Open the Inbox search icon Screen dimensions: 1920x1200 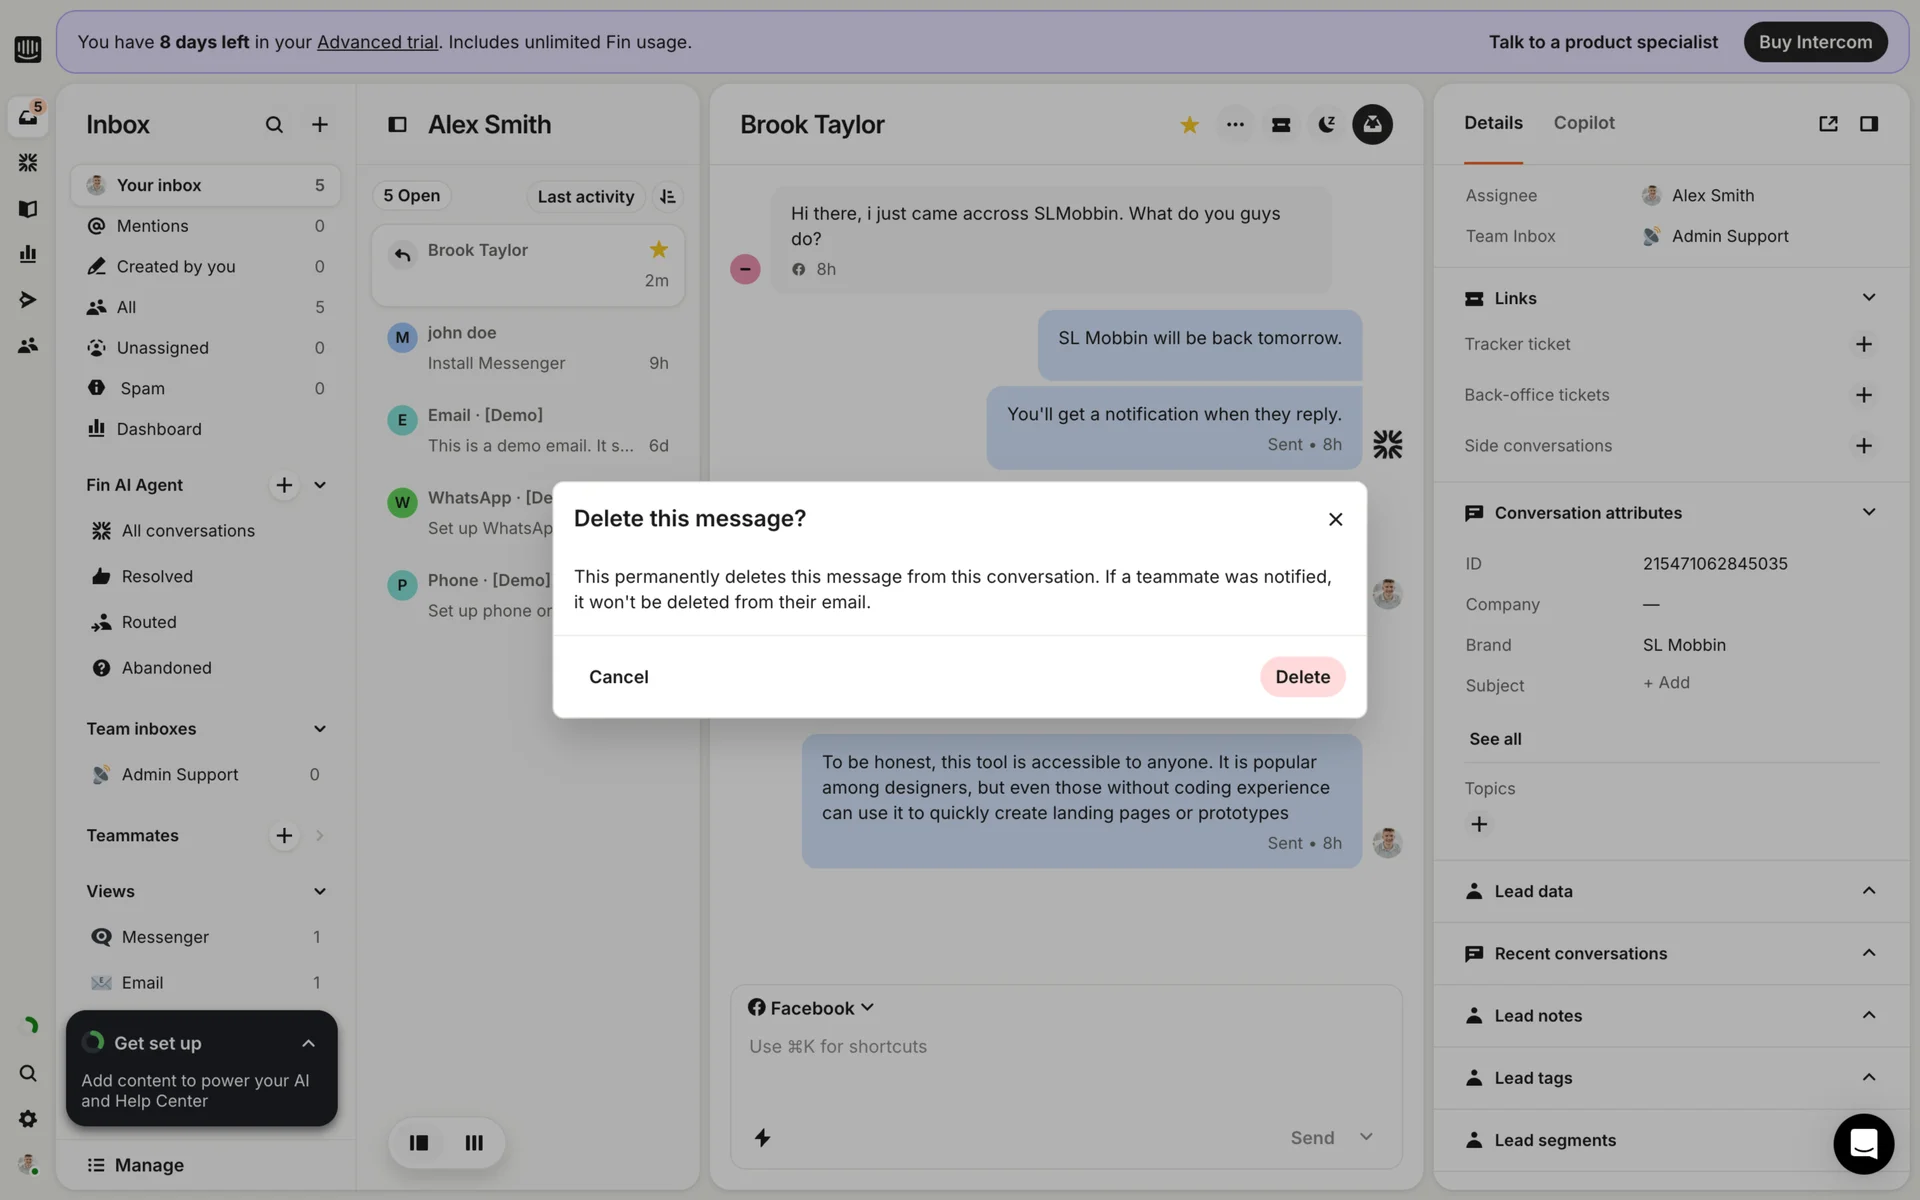tap(274, 125)
